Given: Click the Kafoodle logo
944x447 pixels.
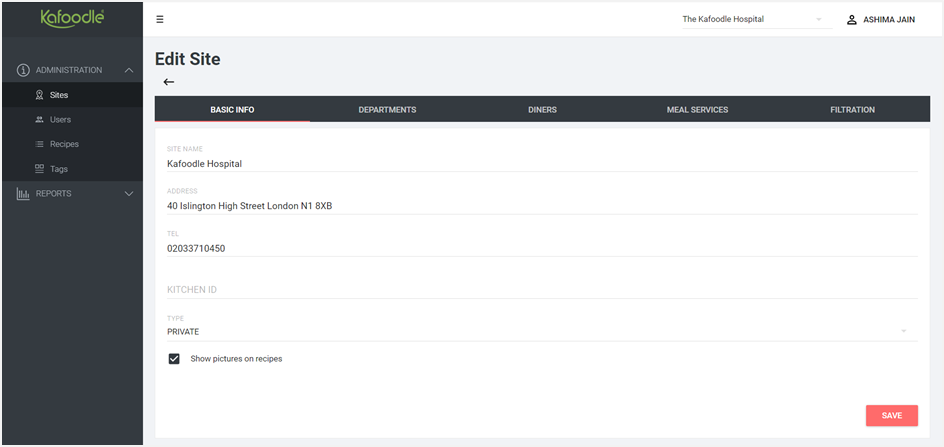Looking at the screenshot, I should click(72, 18).
